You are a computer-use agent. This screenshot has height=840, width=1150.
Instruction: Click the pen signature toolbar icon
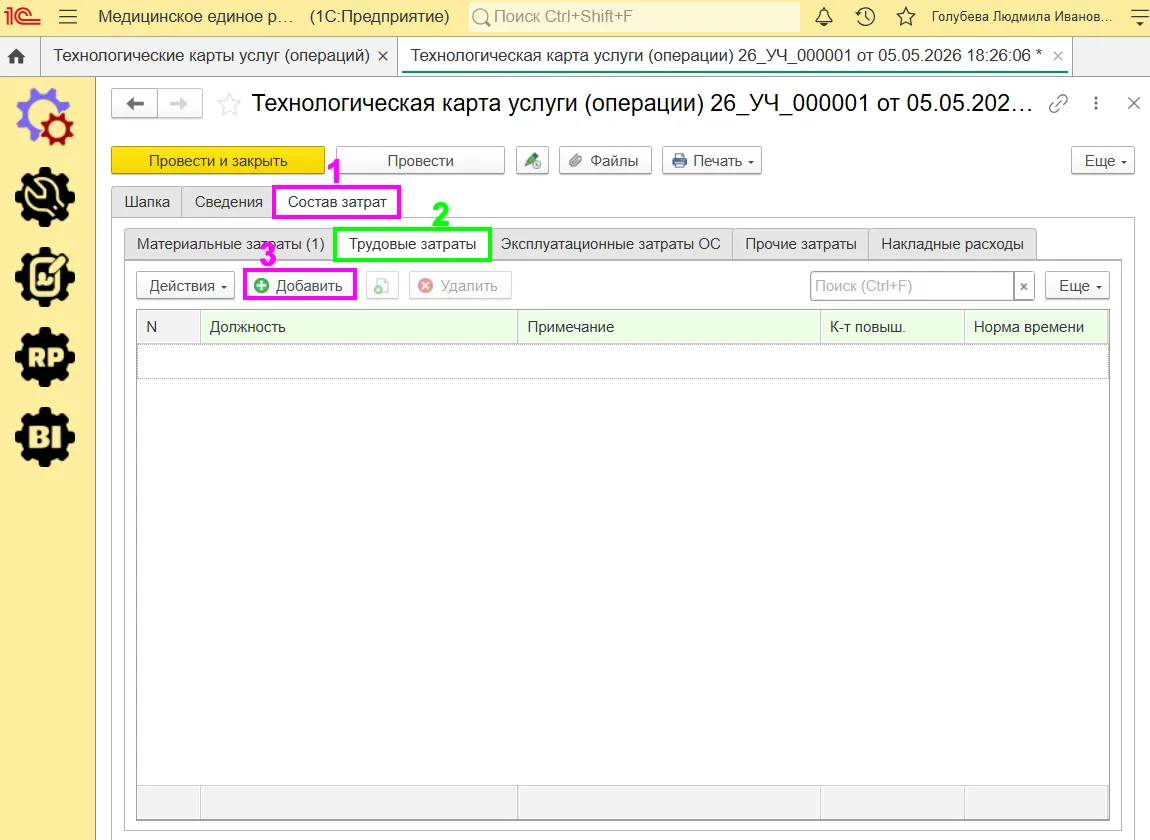(532, 161)
